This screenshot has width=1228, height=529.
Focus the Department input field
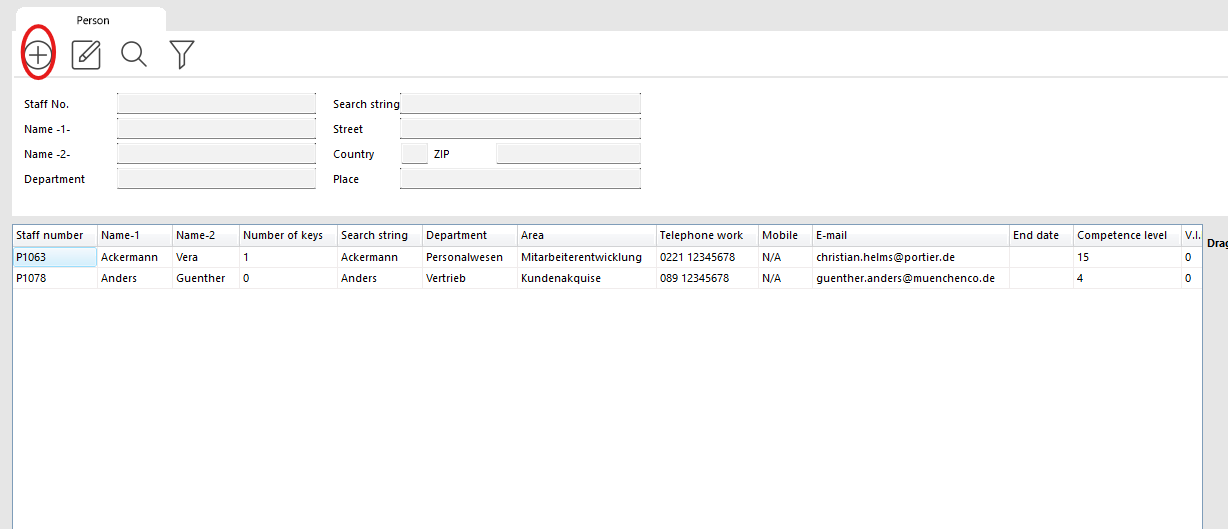point(216,179)
